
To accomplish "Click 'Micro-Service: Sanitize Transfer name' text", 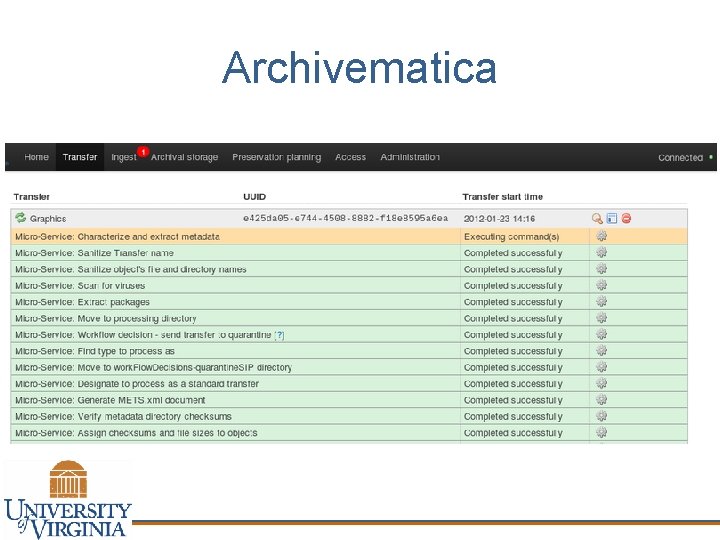I will pos(94,253).
